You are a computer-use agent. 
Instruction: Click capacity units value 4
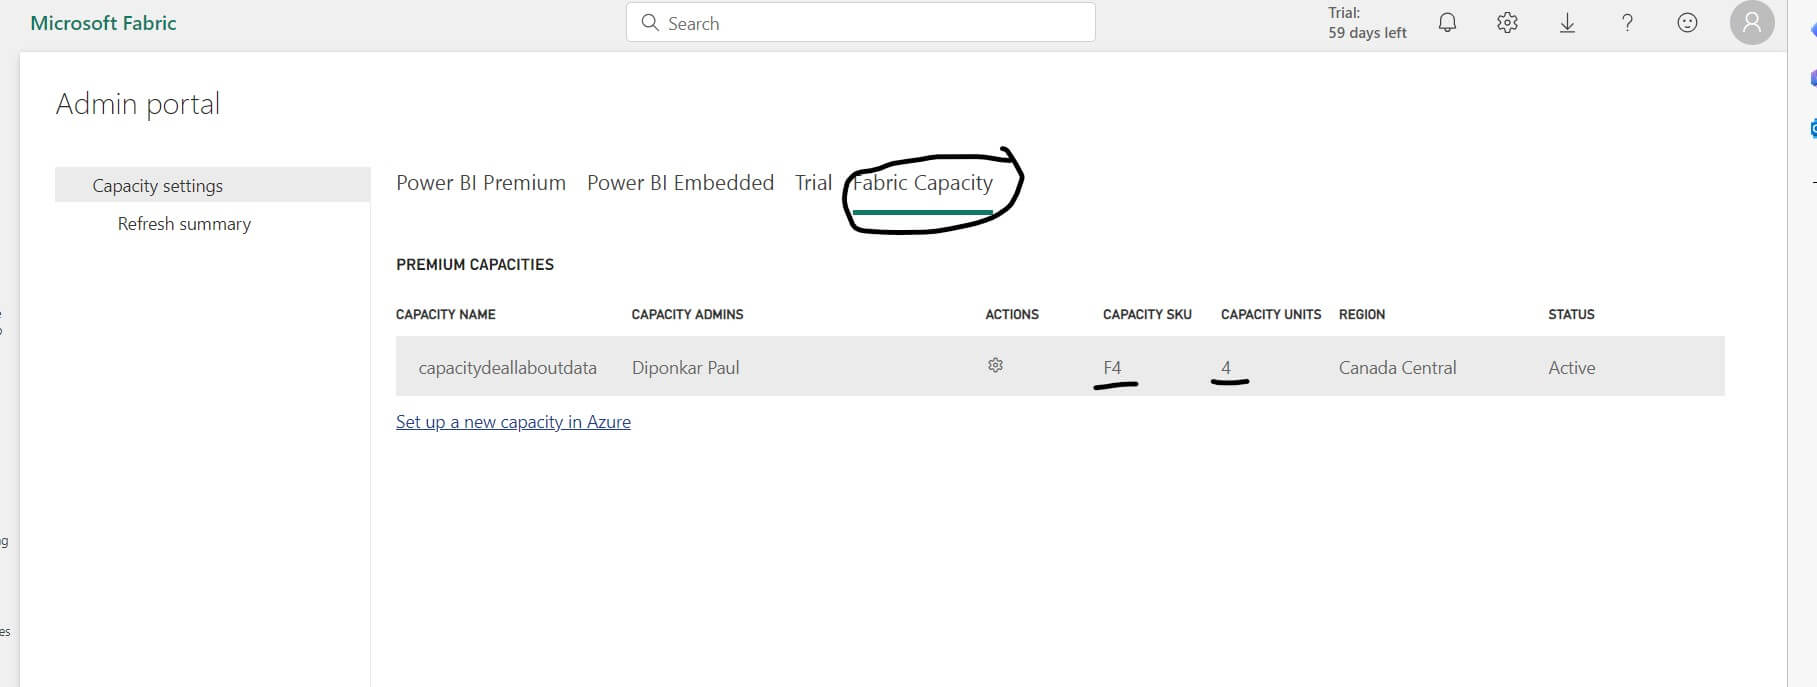point(1225,368)
